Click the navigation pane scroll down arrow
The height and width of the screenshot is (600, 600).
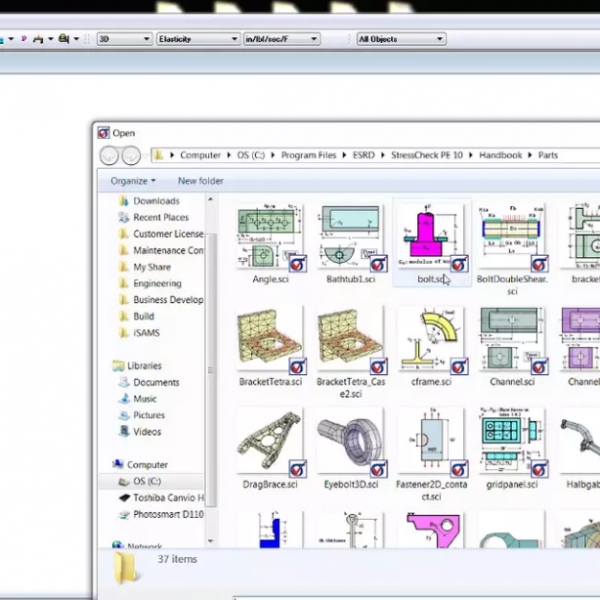coord(210,541)
